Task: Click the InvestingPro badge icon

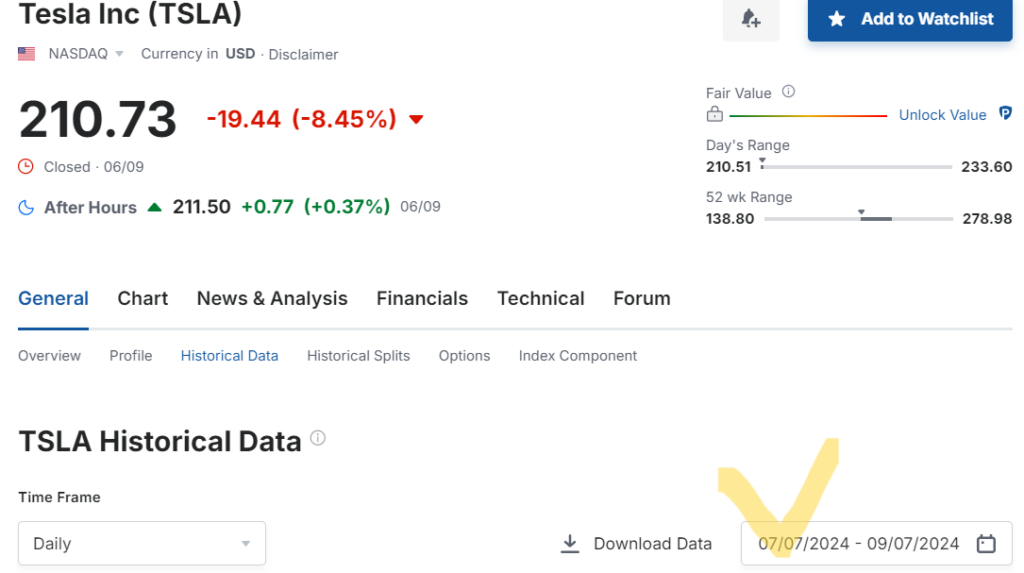Action: point(1005,115)
